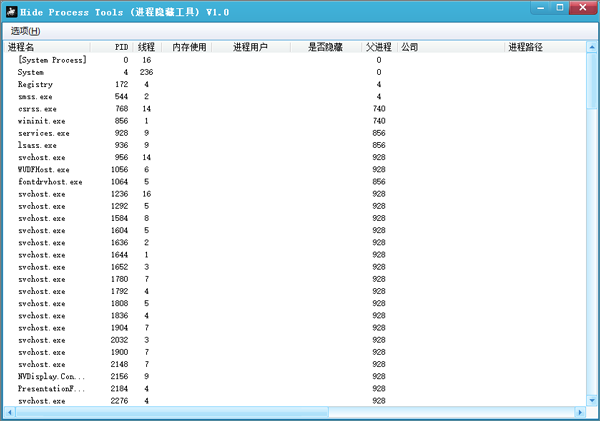The height and width of the screenshot is (421, 600).
Task: Click horizontal scrollbar right arrow
Action: coord(580,412)
